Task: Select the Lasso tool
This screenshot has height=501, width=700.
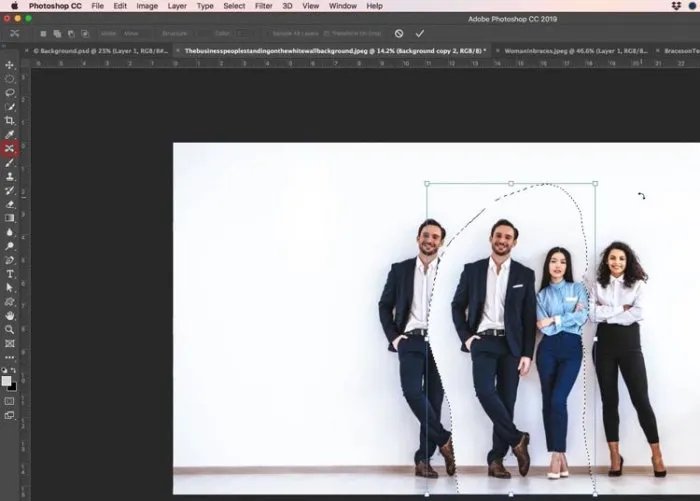Action: (10, 93)
